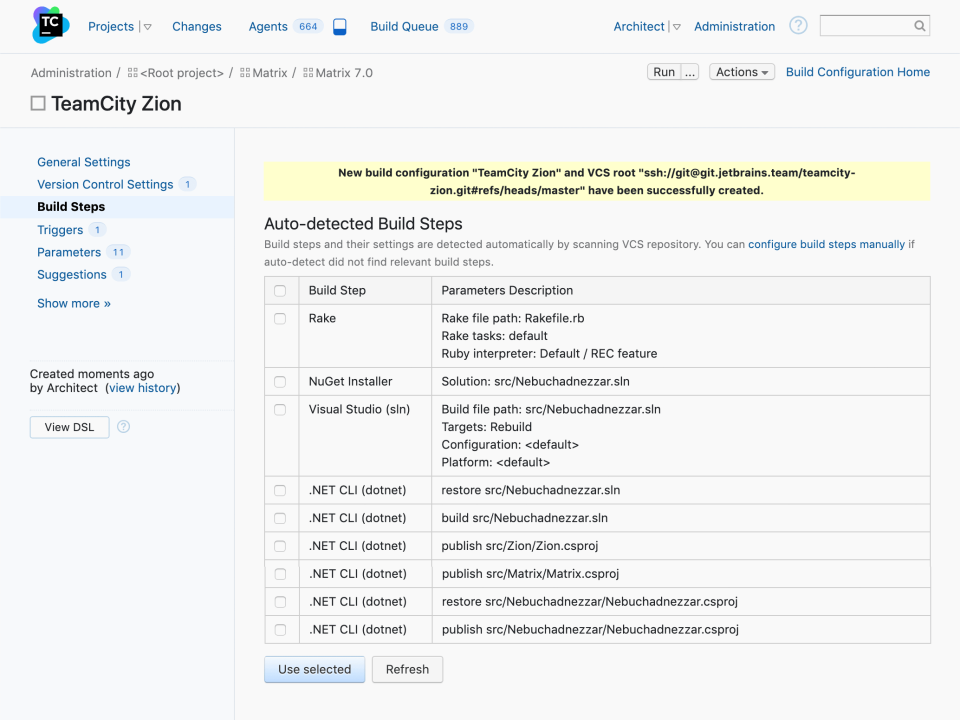Expand the Projects dropdown arrow

point(147,27)
